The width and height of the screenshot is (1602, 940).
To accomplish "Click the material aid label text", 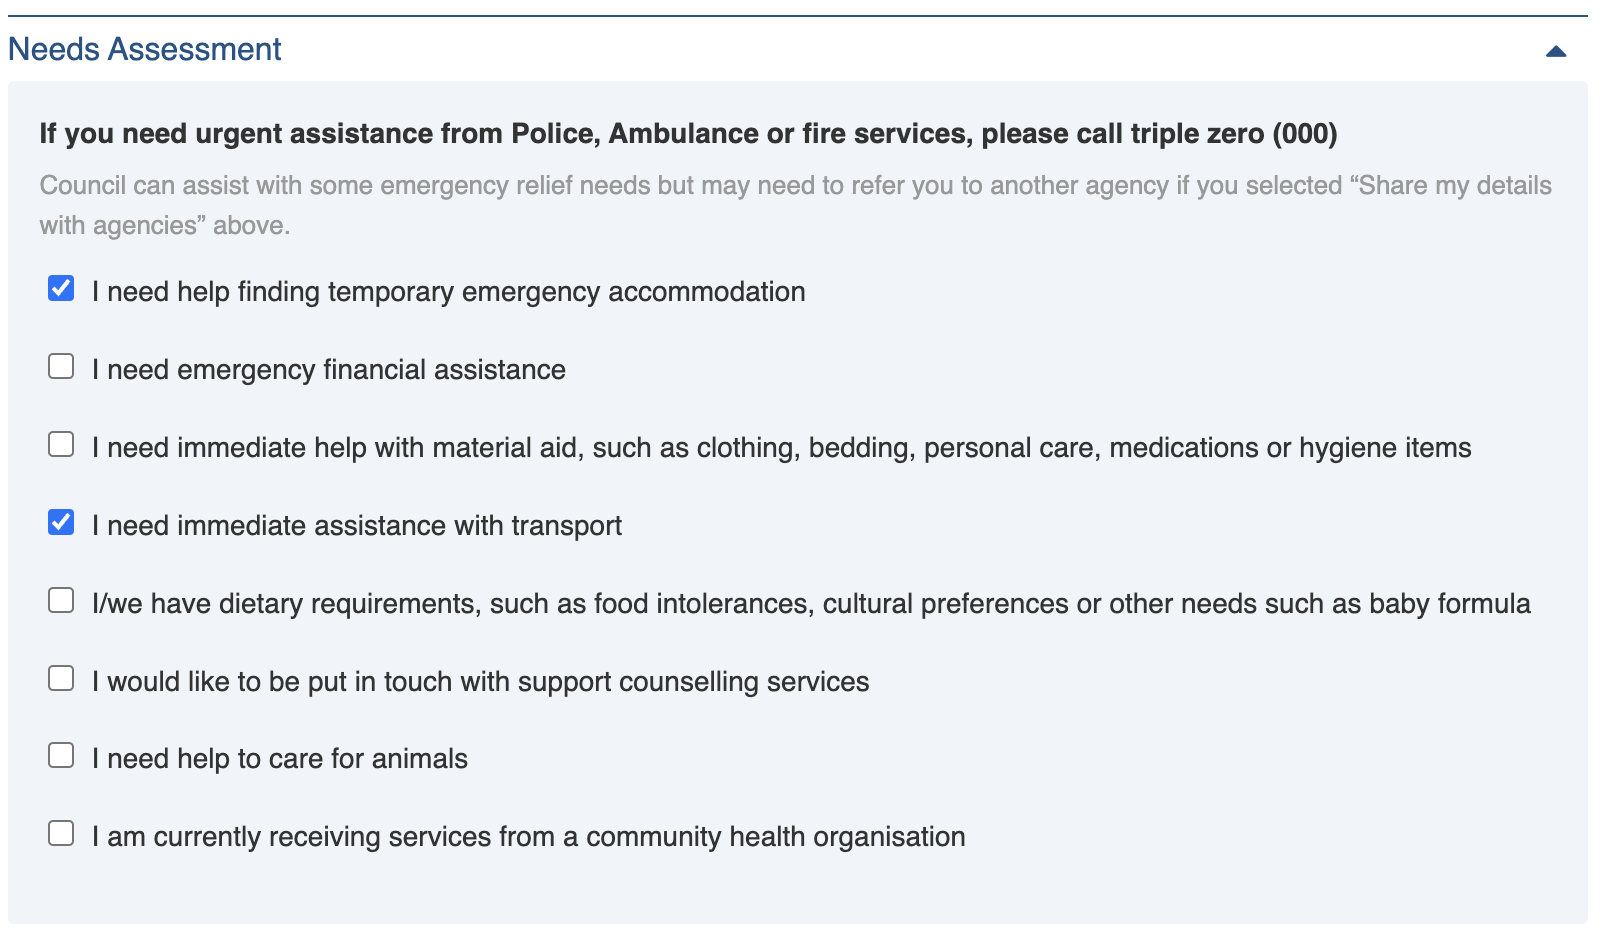I will tap(780, 448).
